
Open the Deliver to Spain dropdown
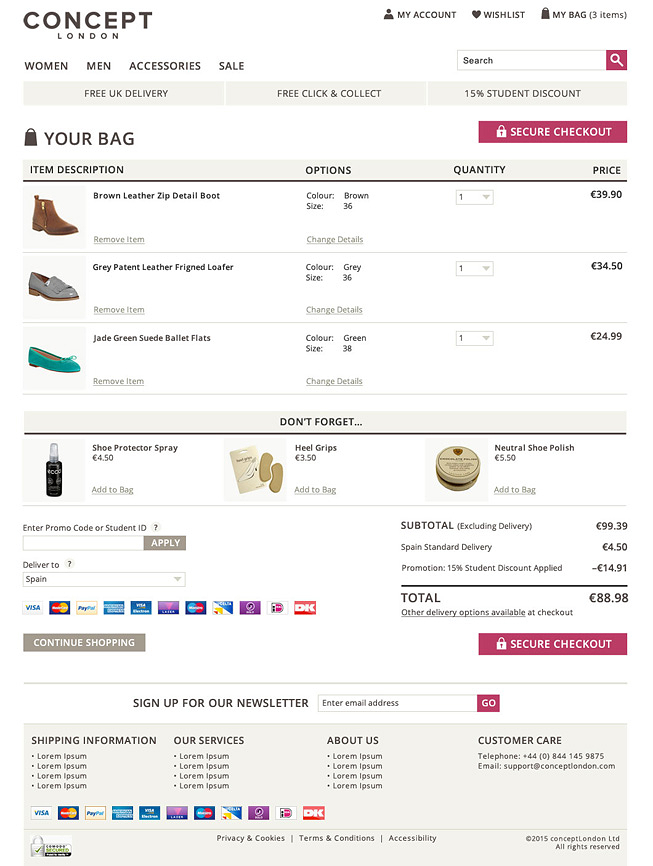tap(104, 579)
